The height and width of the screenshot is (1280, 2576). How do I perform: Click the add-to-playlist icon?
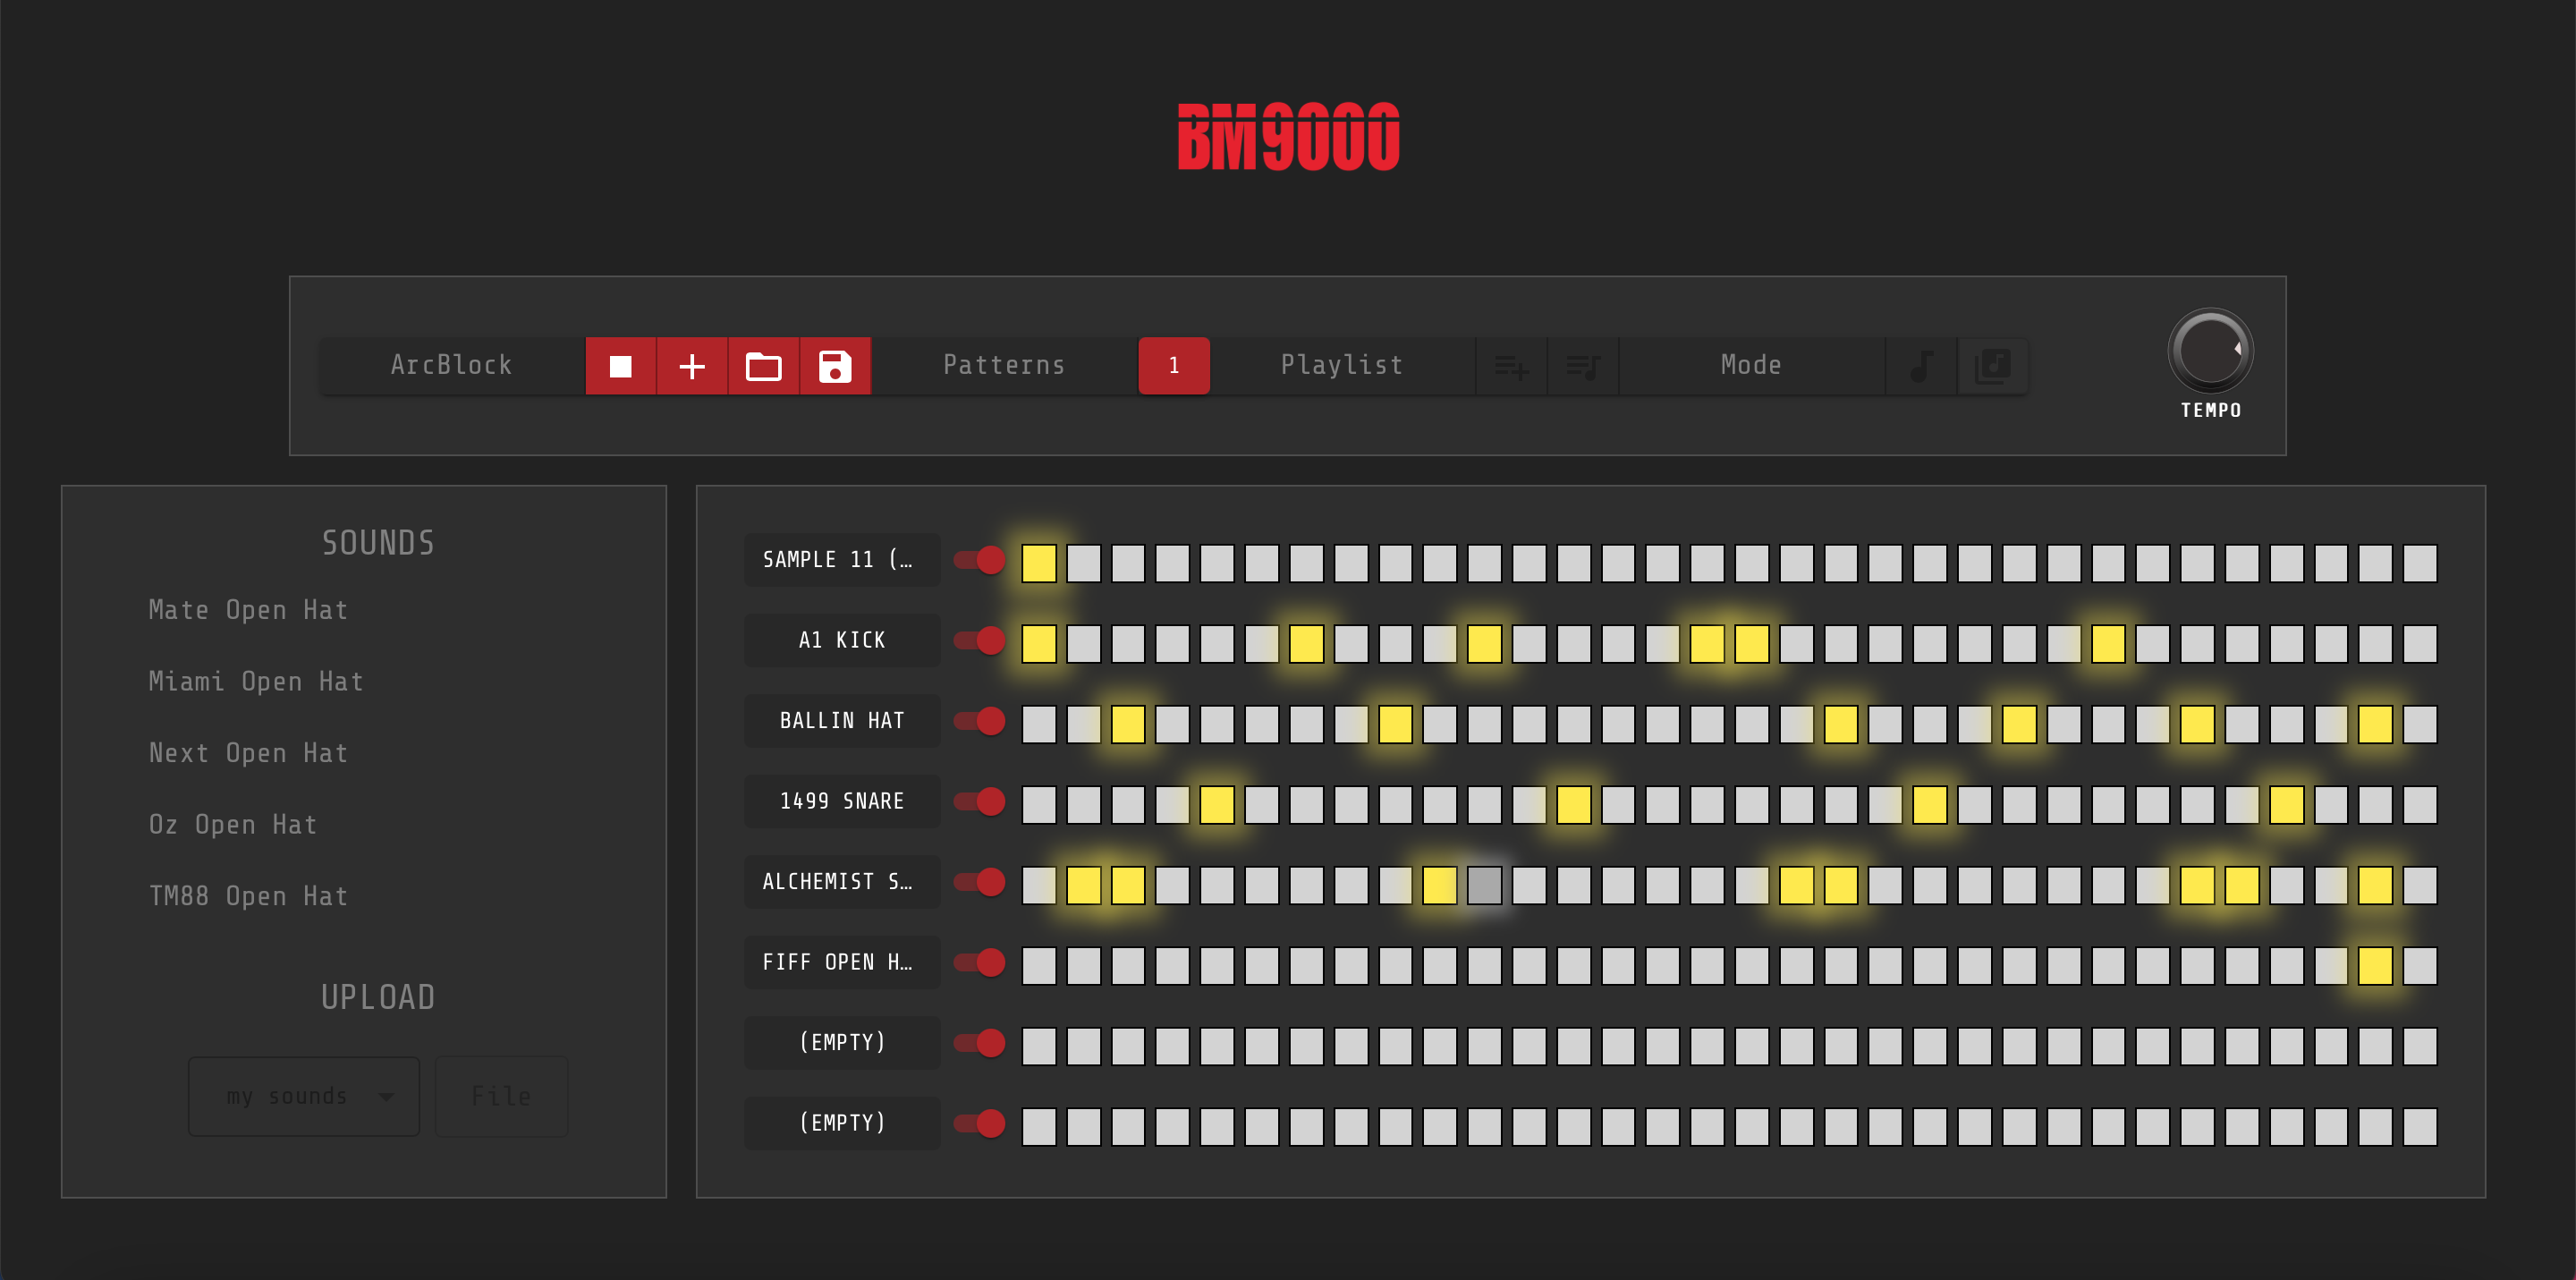[x=1511, y=366]
